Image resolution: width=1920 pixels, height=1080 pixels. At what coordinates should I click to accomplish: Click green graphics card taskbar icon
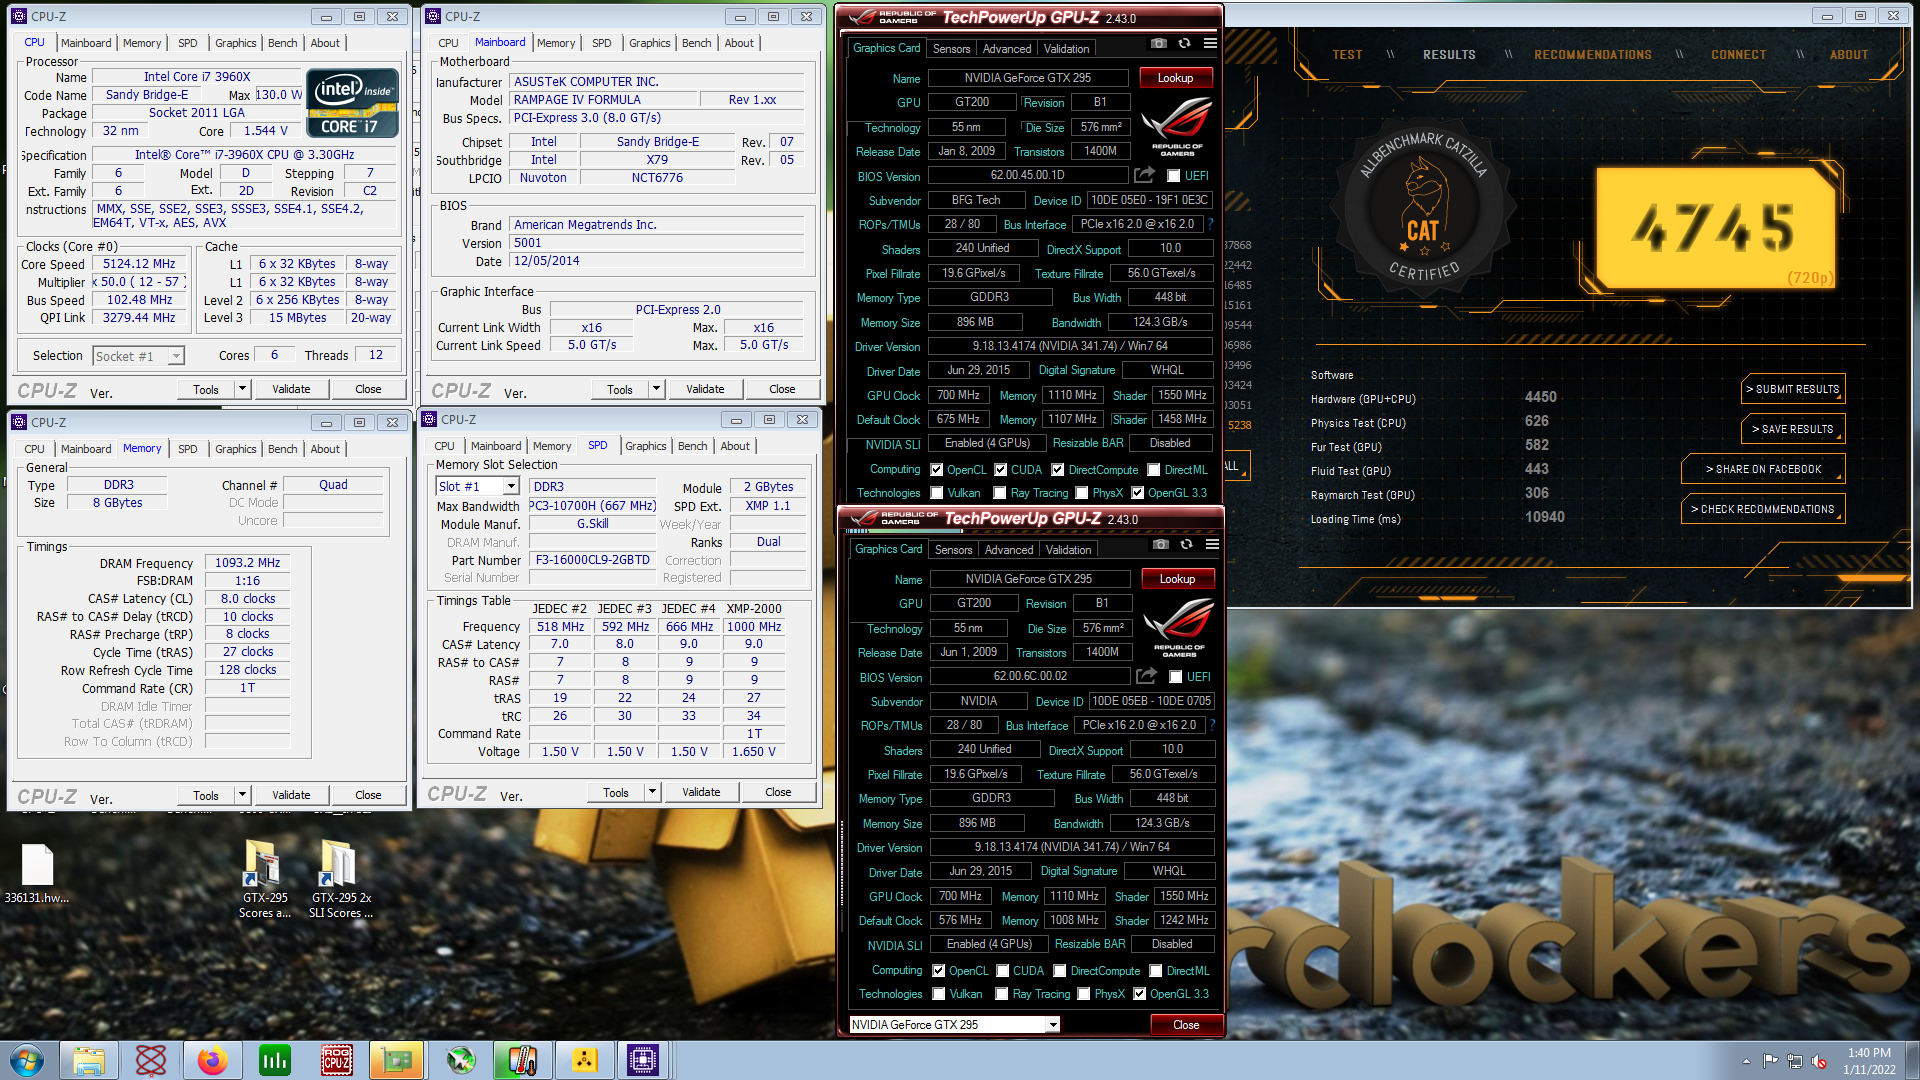[x=397, y=1060]
